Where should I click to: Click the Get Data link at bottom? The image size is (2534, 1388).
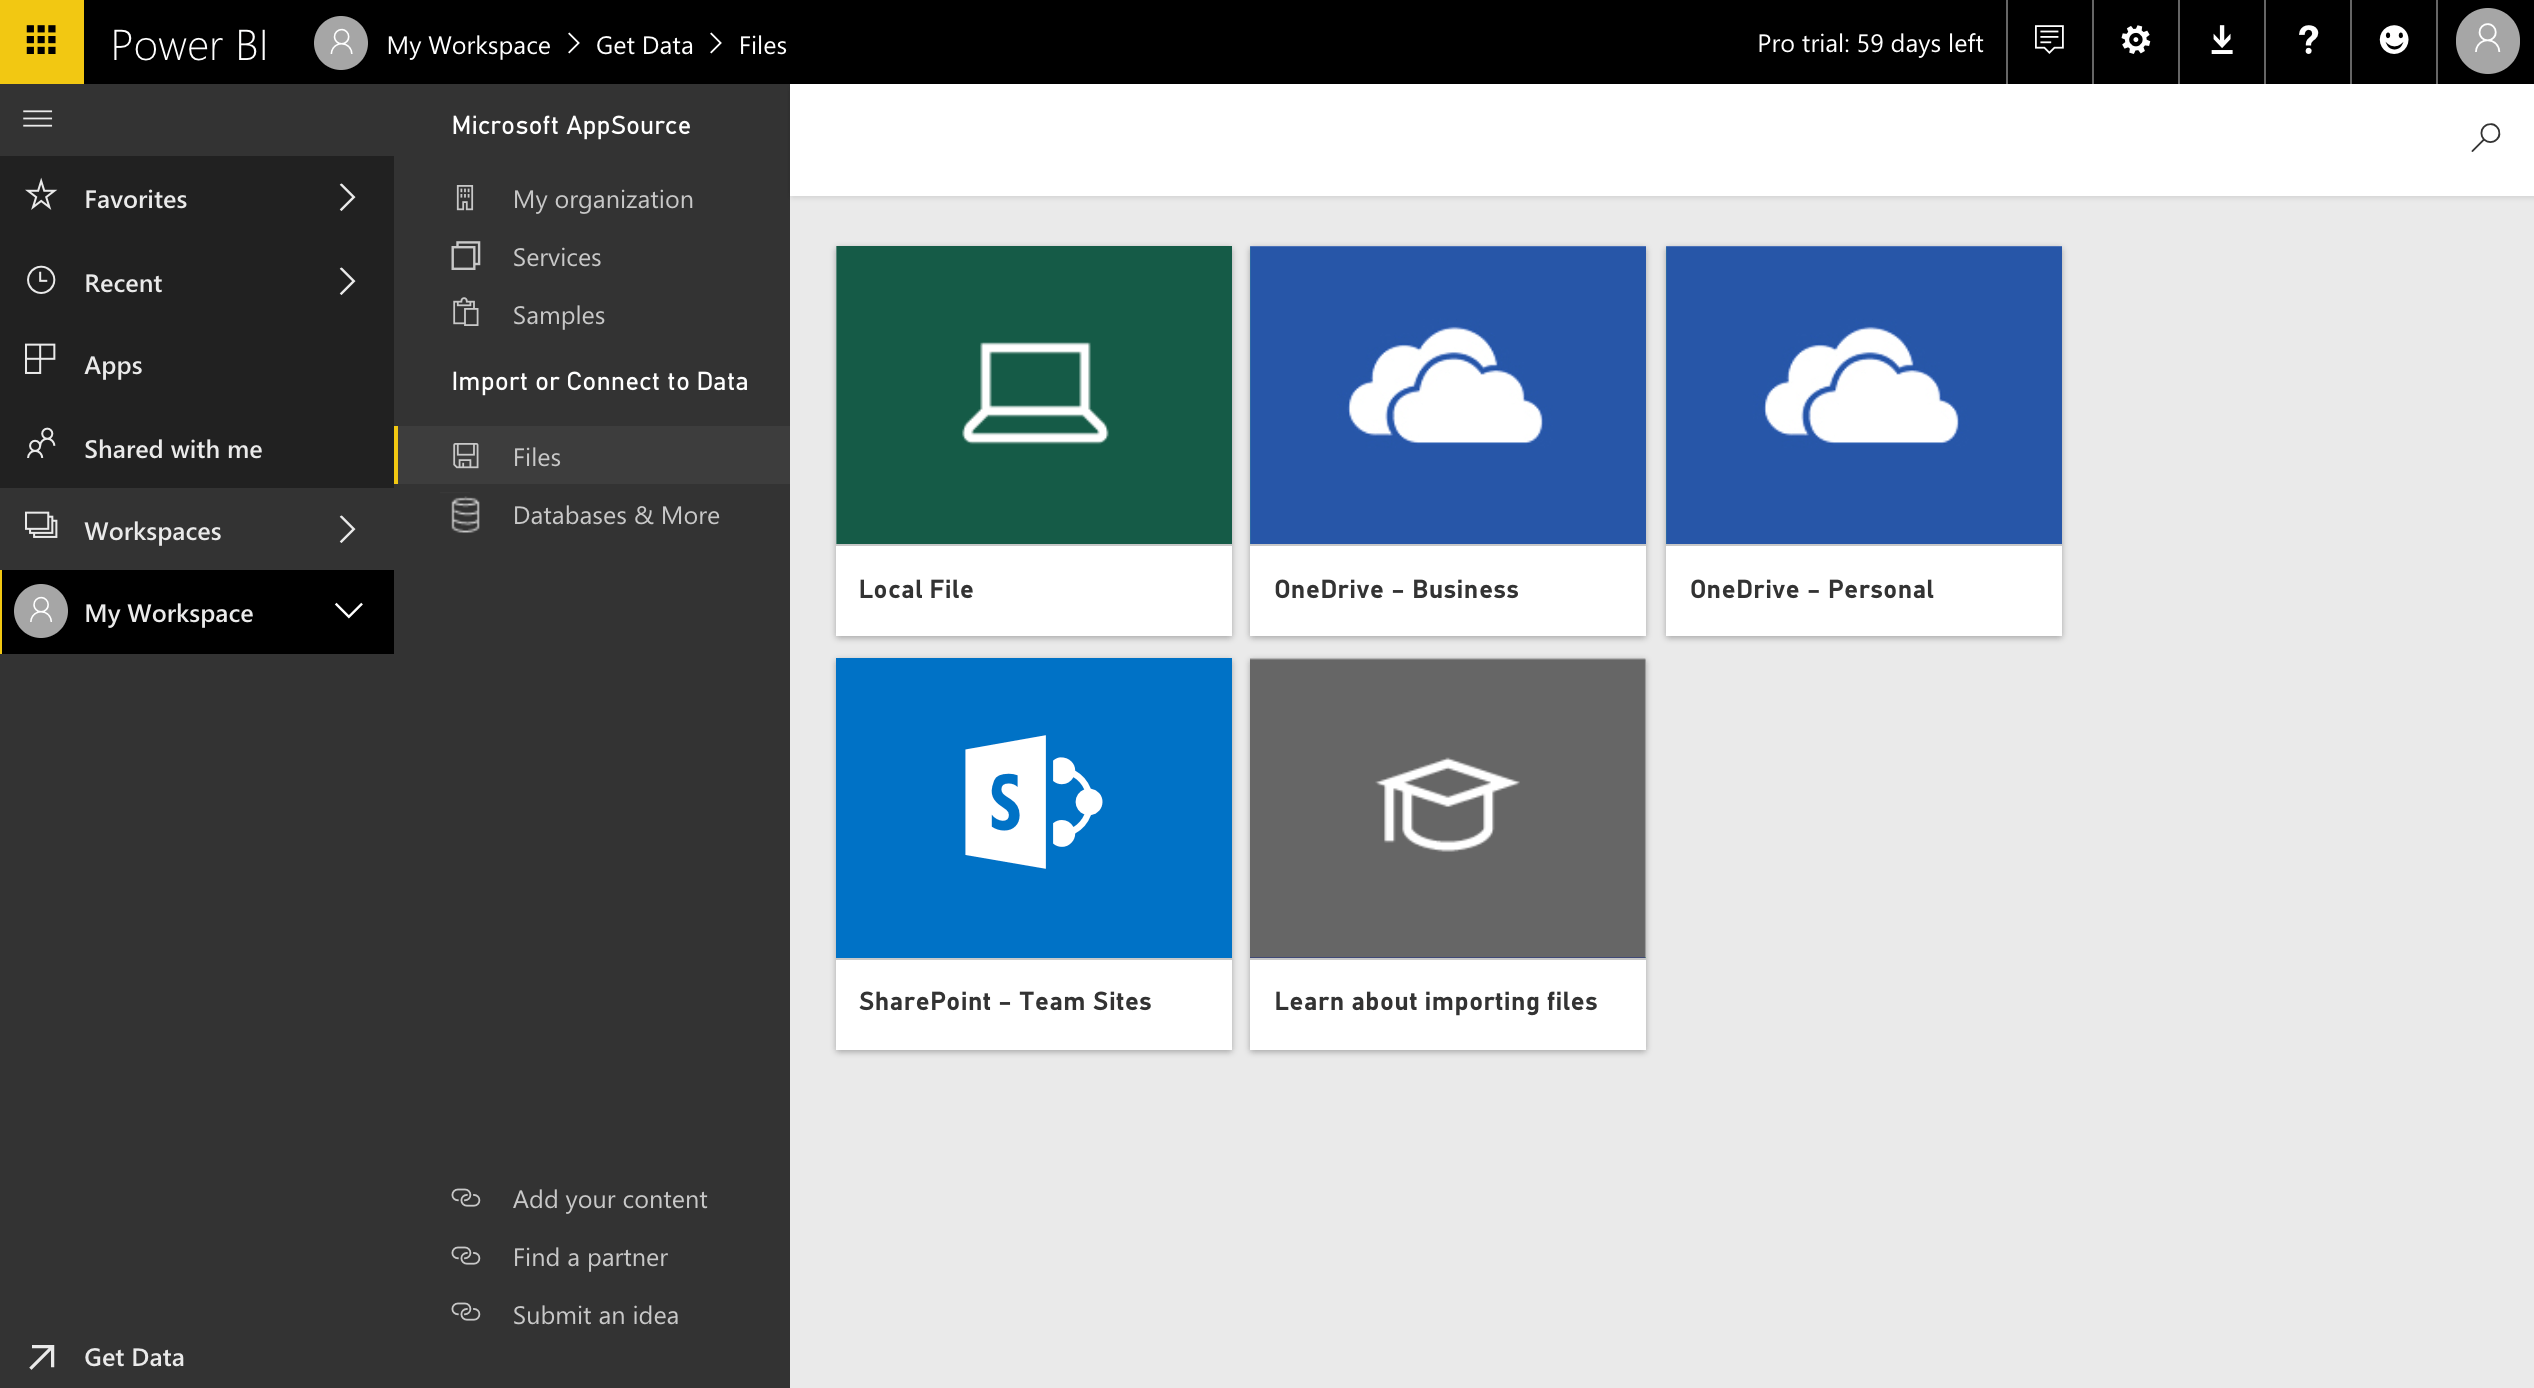pos(133,1357)
